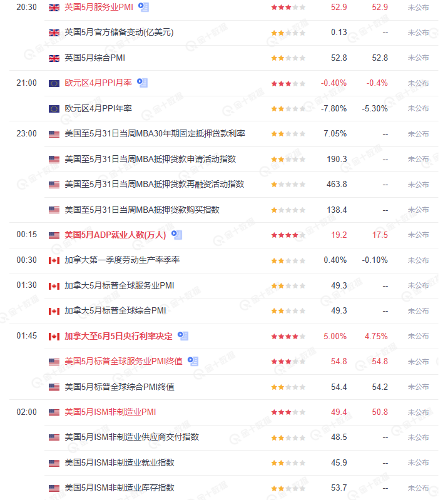Click the 20:30 time label
Screen dimensions: 440x500
tap(27, 7)
